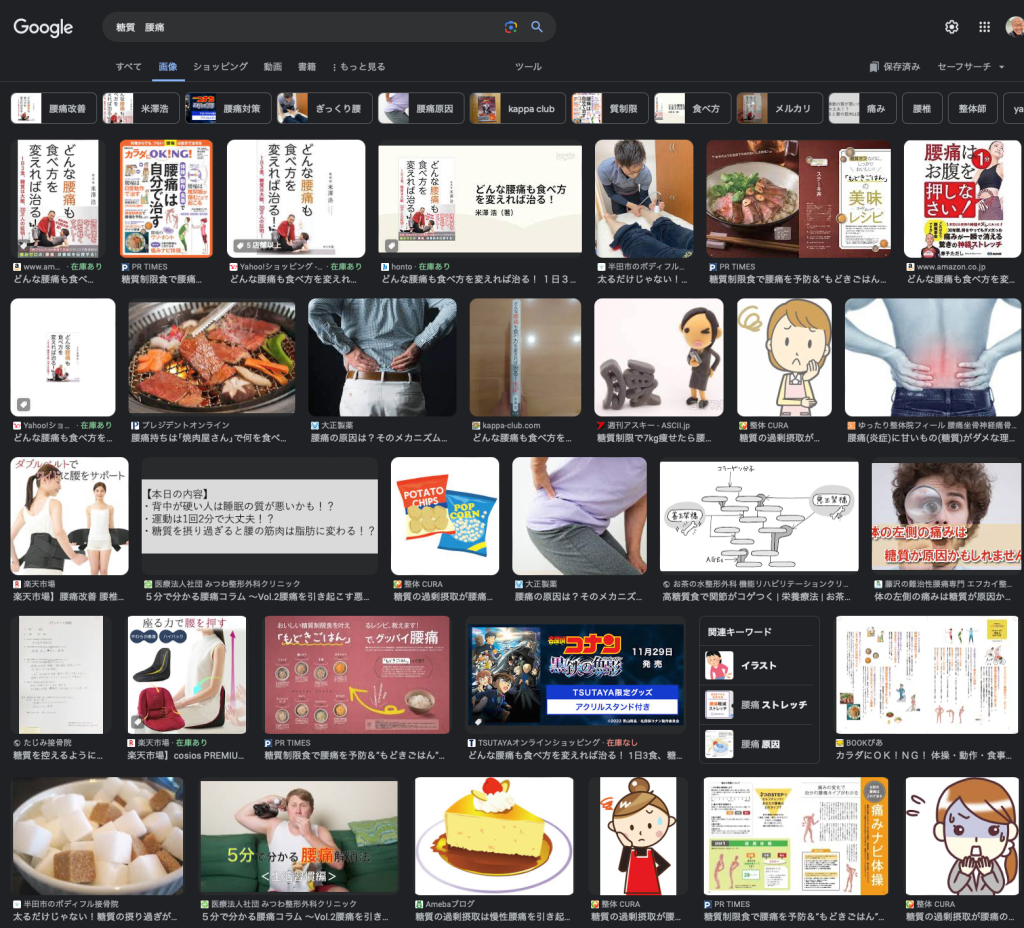This screenshot has width=1024, height=928.
Task: Expand the セーフサーチ dropdown
Action: coord(970,67)
